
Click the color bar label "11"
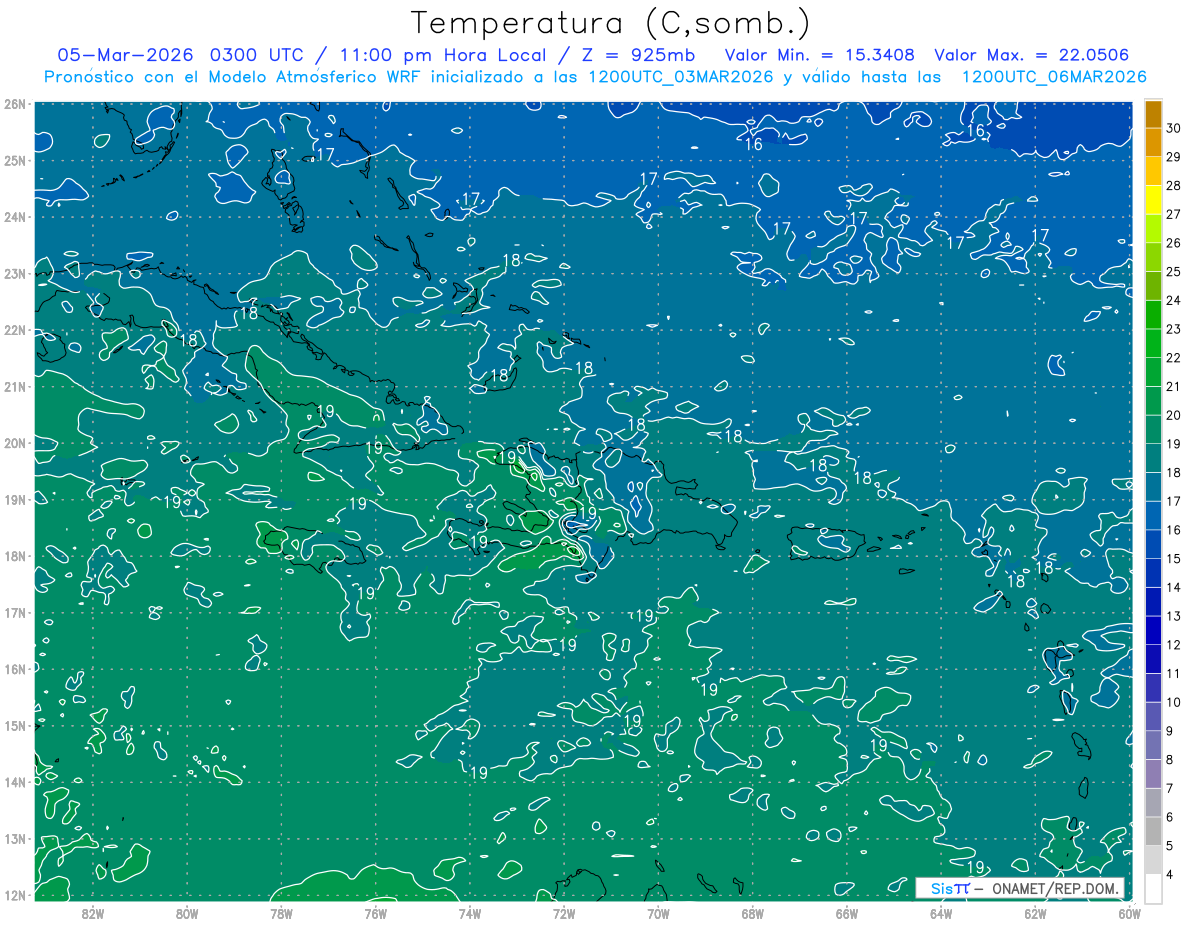coord(1174,673)
